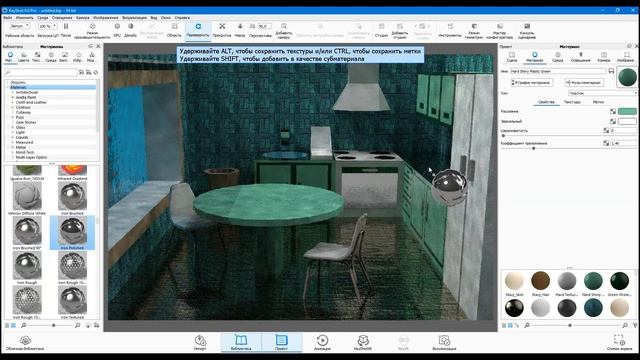
Task: Click the specular white color swatch
Action: point(627,121)
